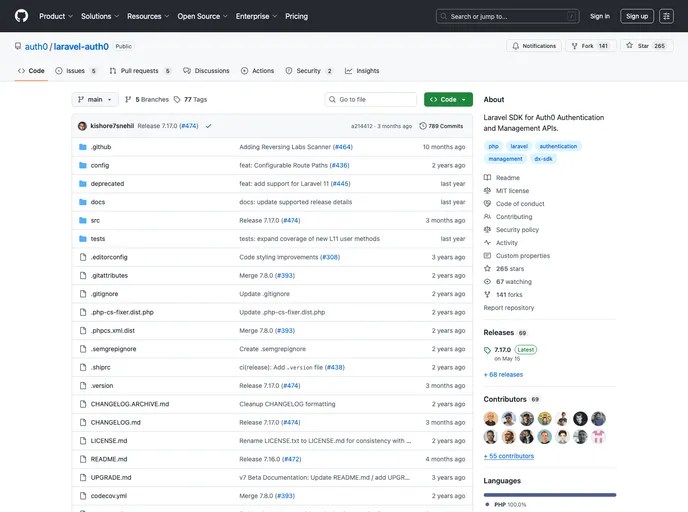Focus the Search or jump to field

[x=508, y=16]
